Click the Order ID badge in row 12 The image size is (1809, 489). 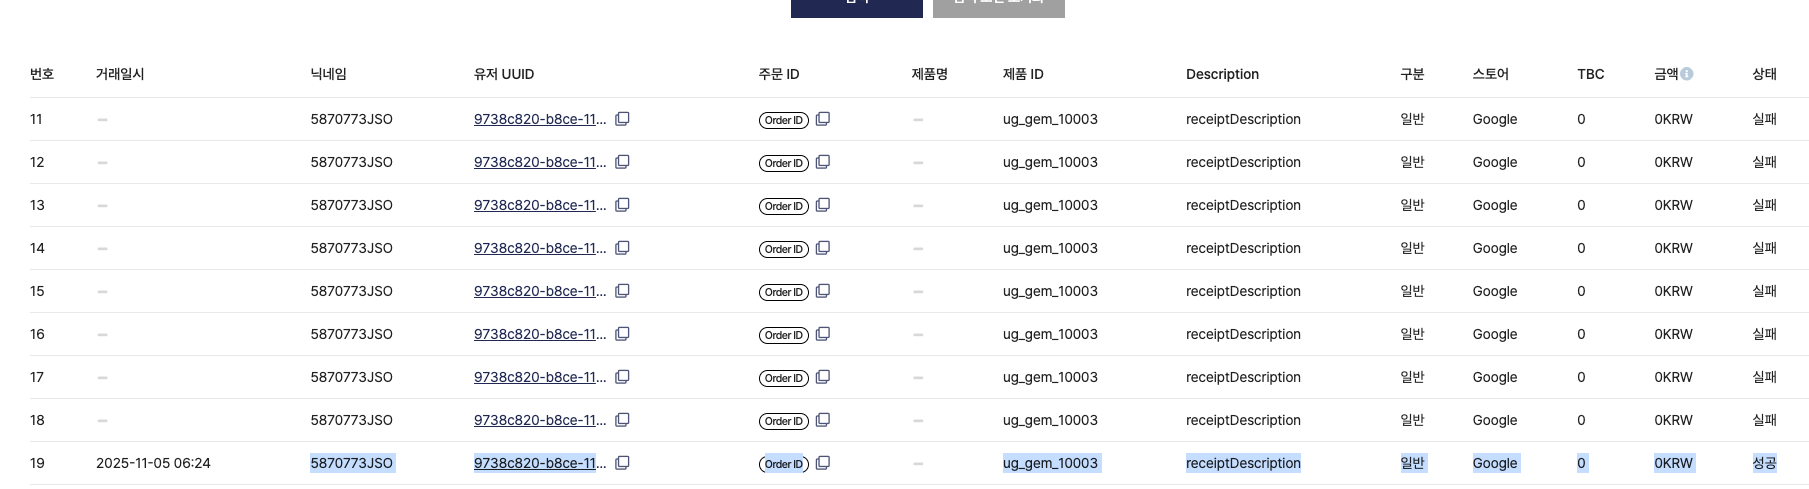pyautogui.click(x=783, y=163)
